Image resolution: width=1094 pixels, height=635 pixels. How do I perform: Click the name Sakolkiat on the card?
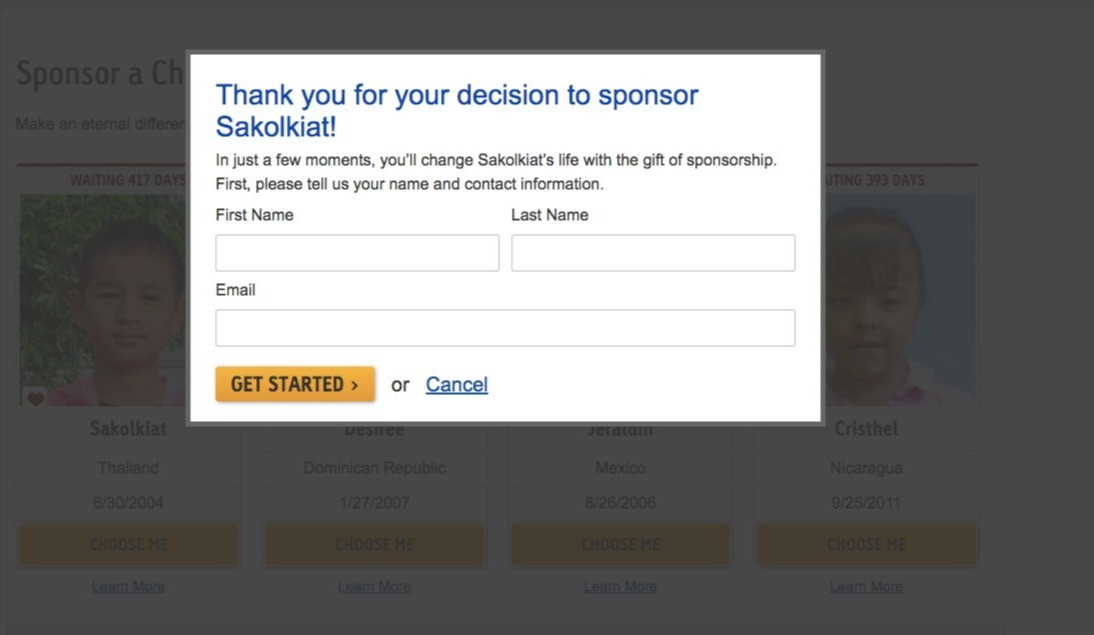tap(129, 429)
